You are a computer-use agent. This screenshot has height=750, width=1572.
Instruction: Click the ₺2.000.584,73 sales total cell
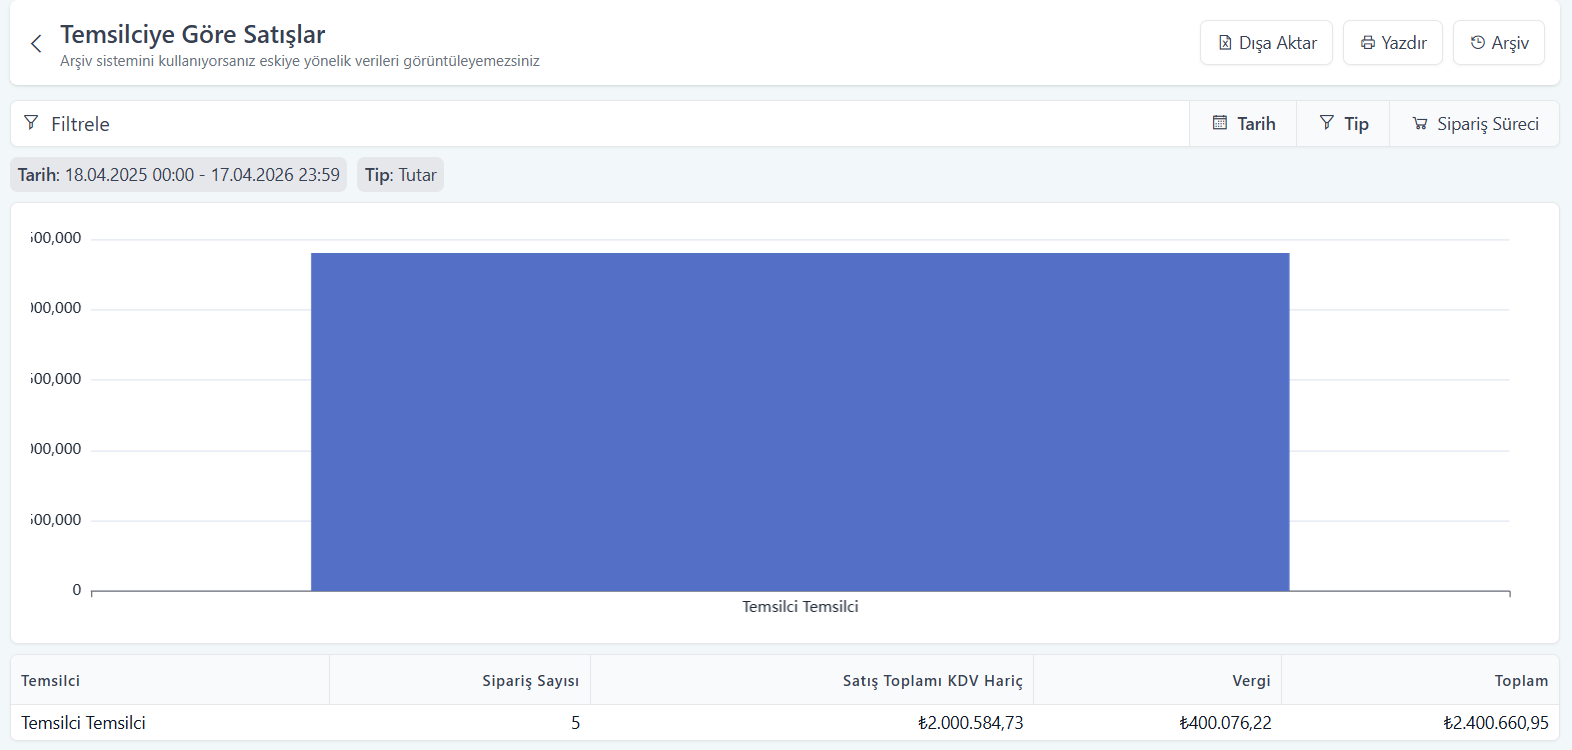click(970, 723)
